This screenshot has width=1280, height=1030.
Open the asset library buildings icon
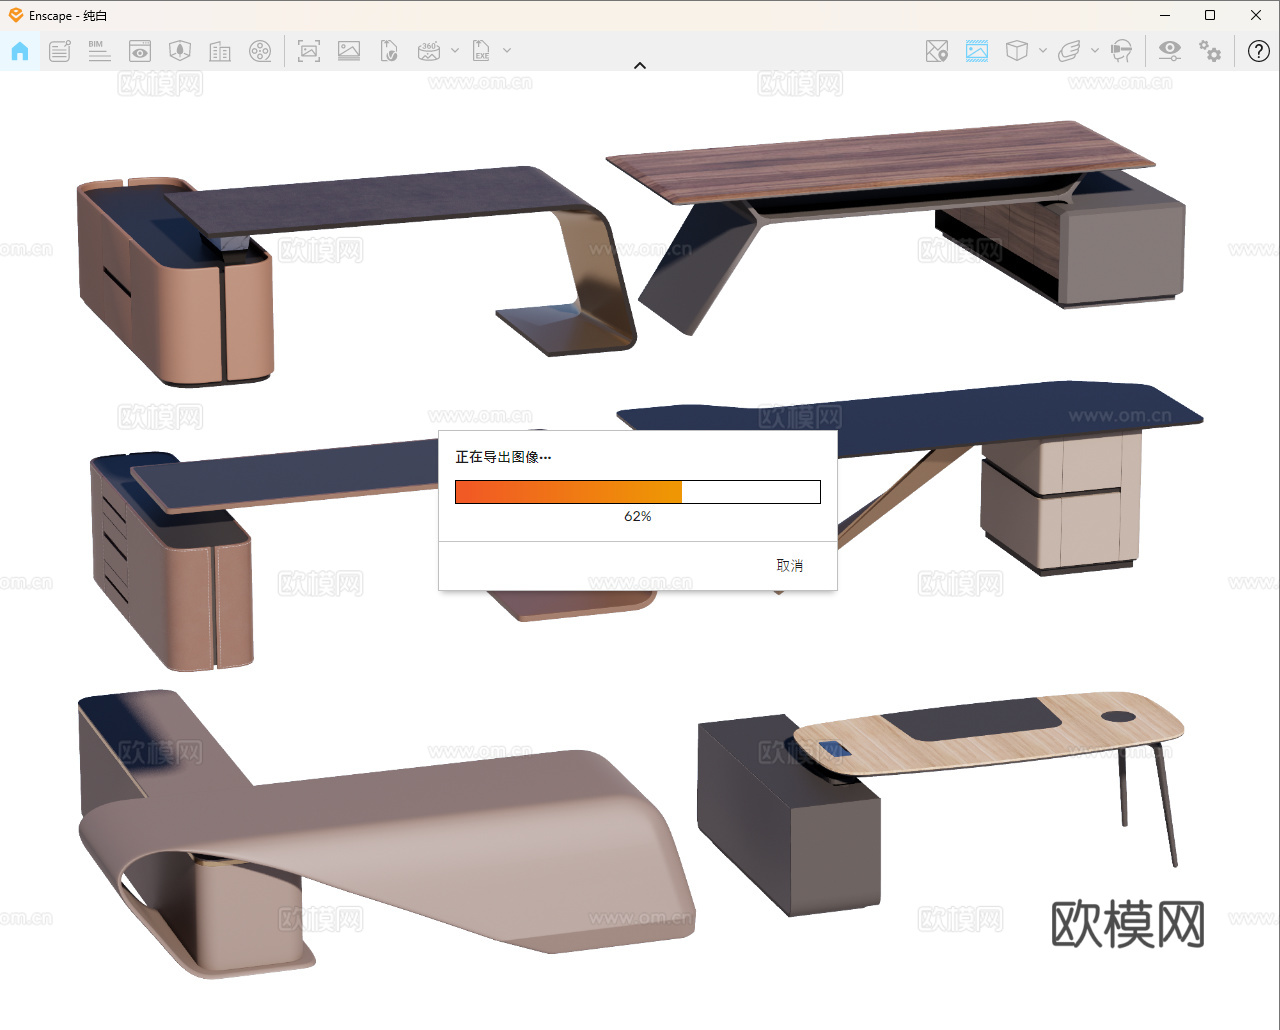click(x=220, y=51)
